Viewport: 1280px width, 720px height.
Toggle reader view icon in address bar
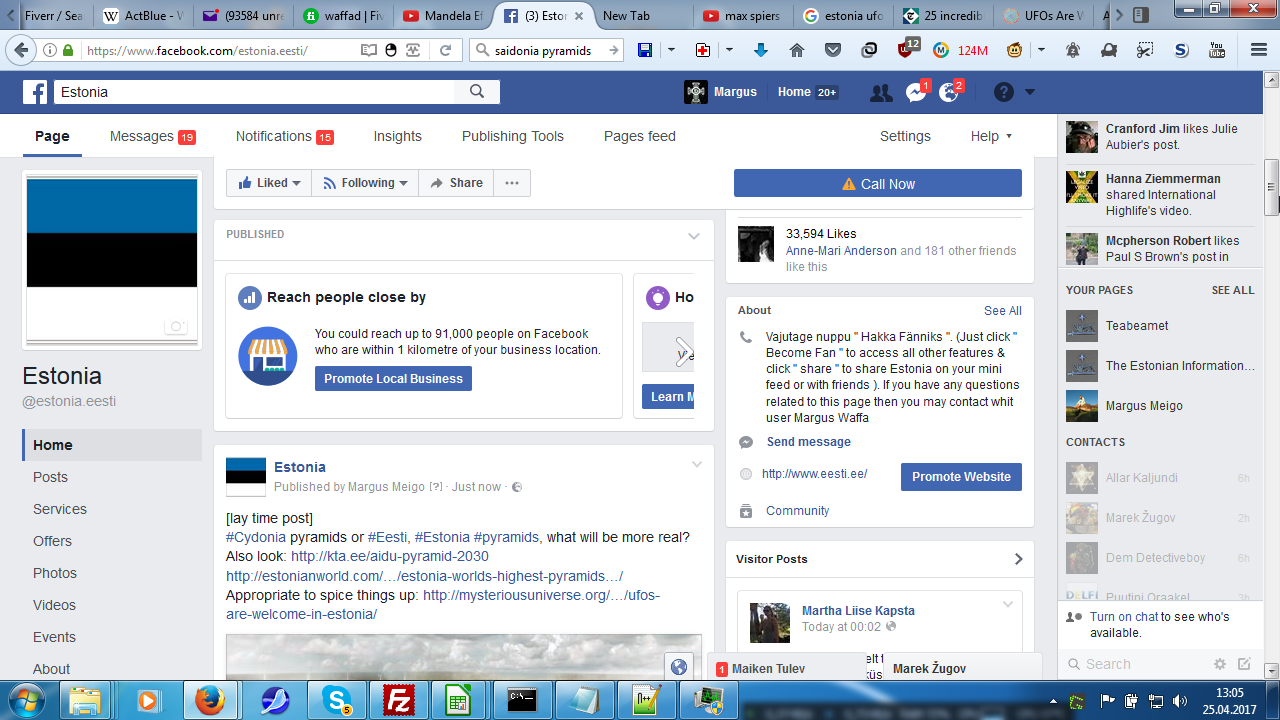coord(369,50)
